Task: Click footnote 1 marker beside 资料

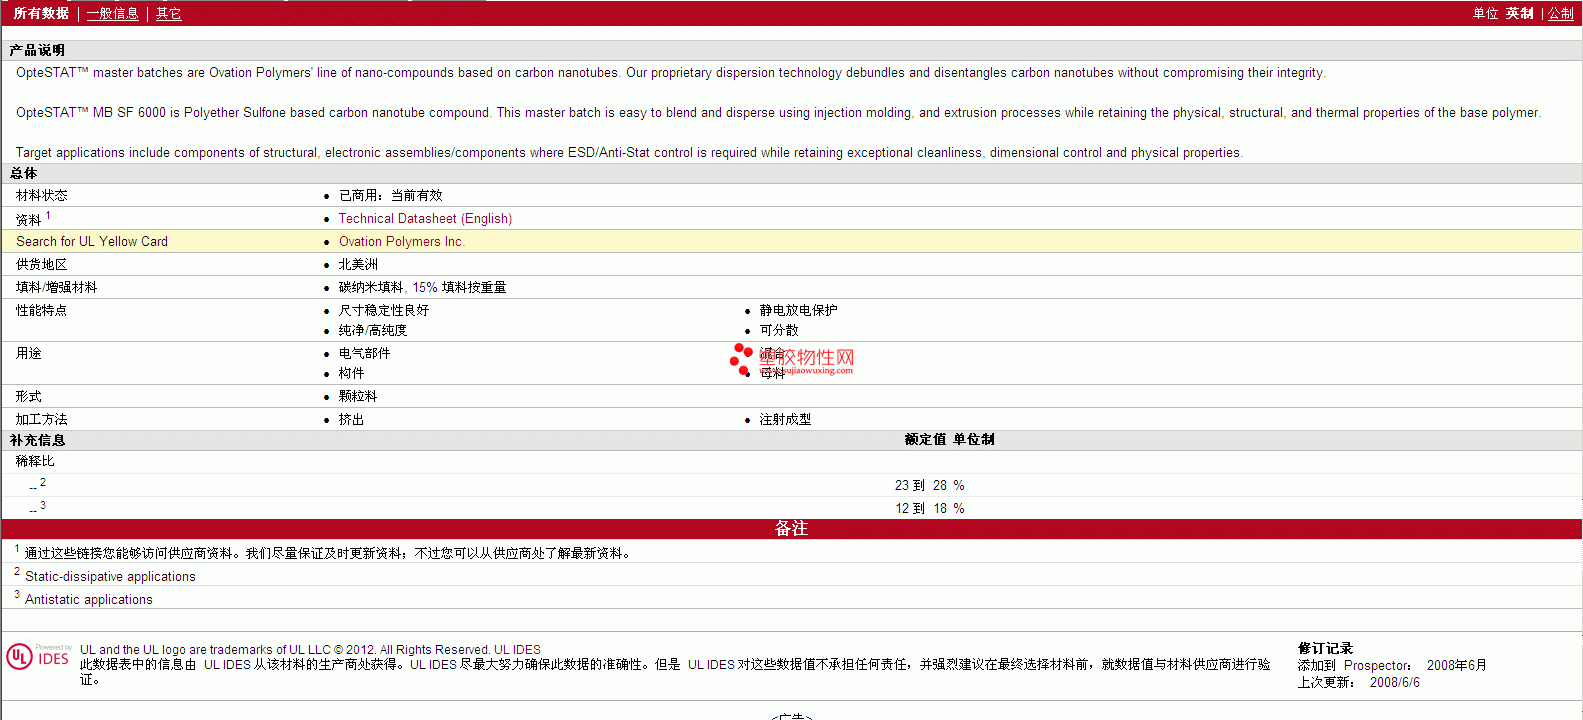Action: point(48,215)
